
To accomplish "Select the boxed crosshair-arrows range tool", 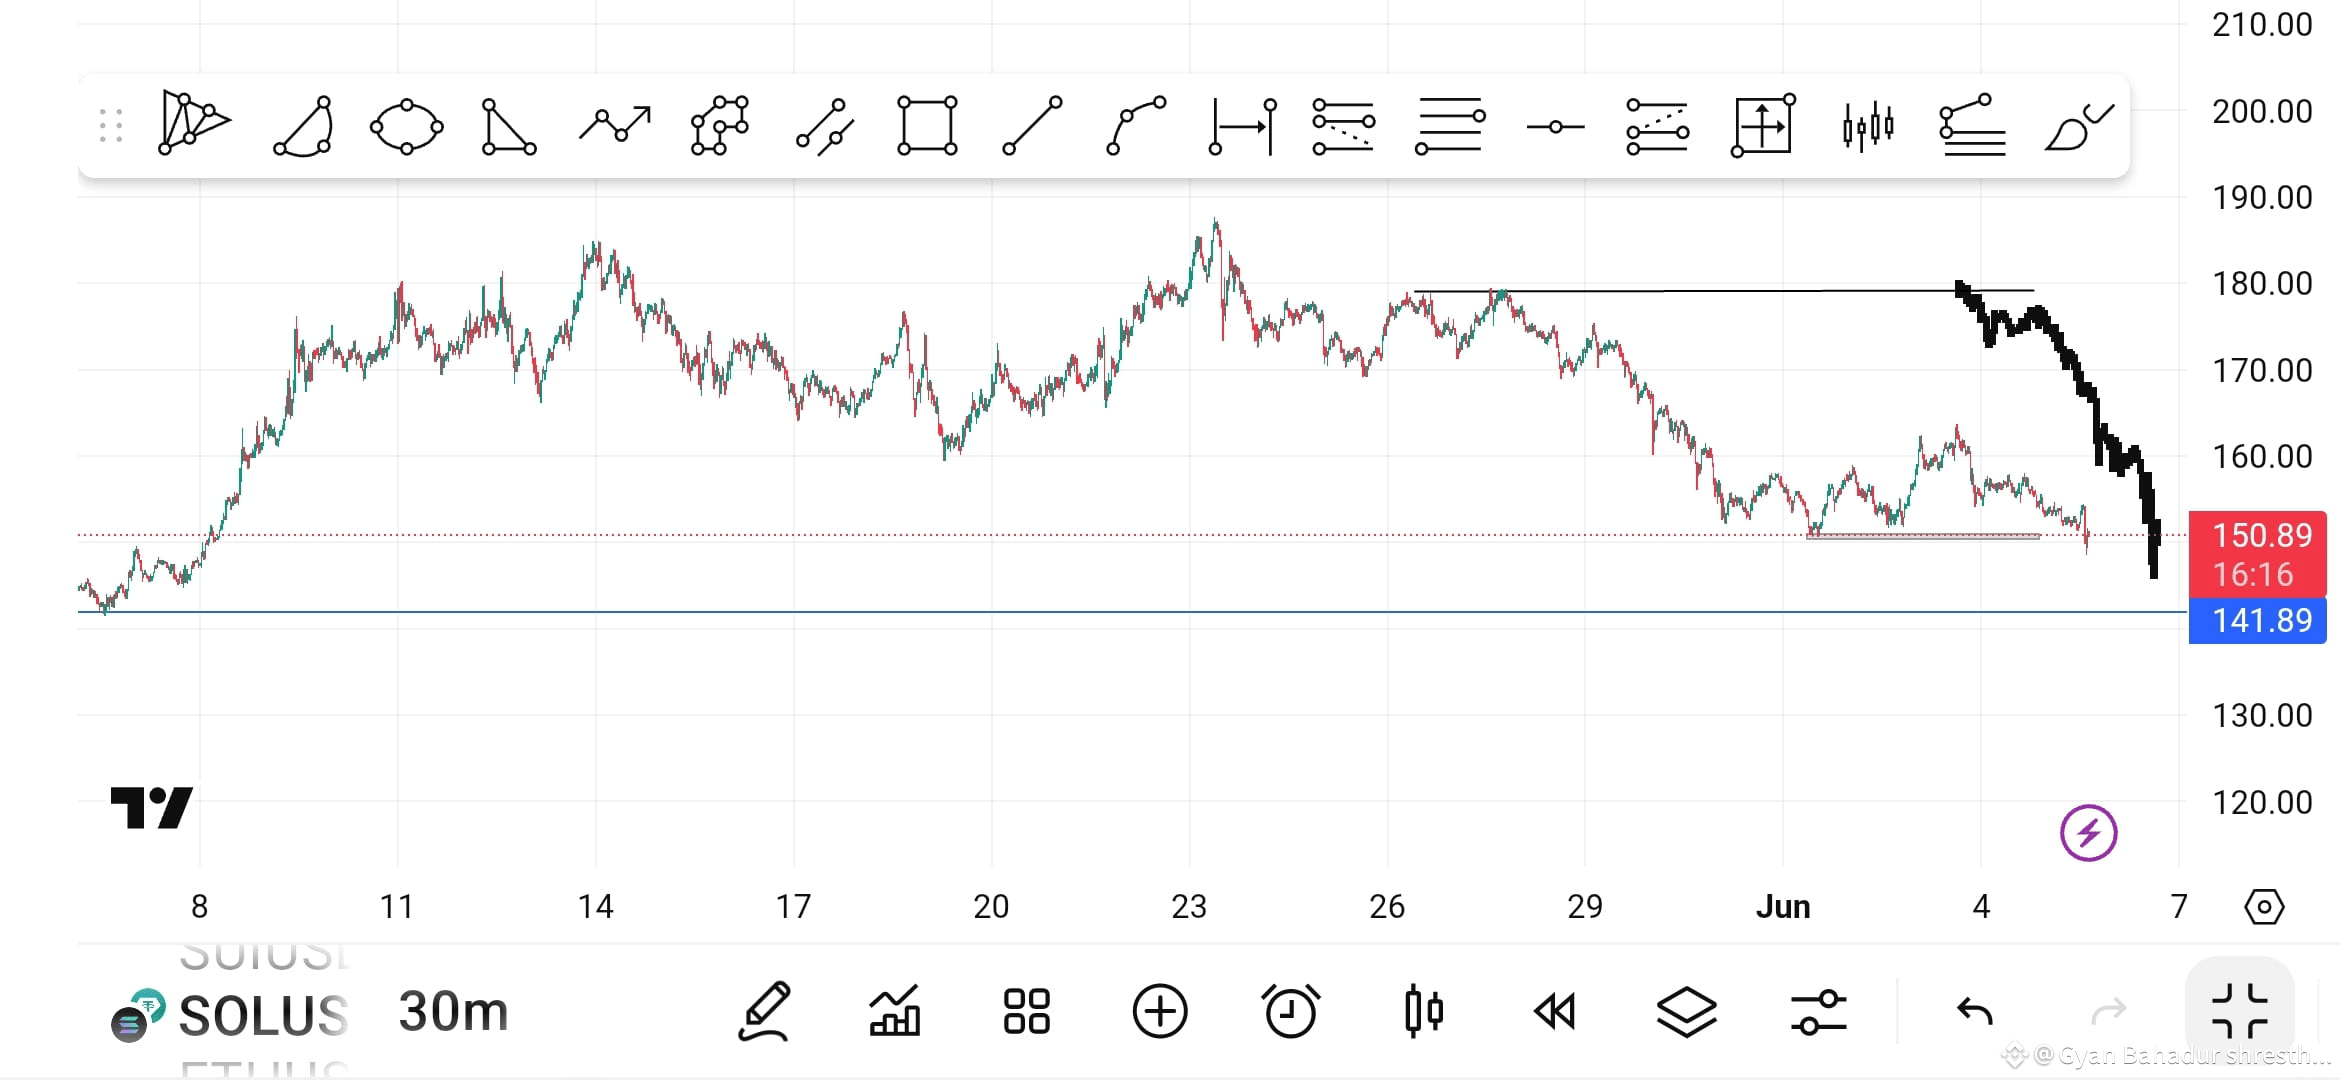I will click(x=1763, y=125).
